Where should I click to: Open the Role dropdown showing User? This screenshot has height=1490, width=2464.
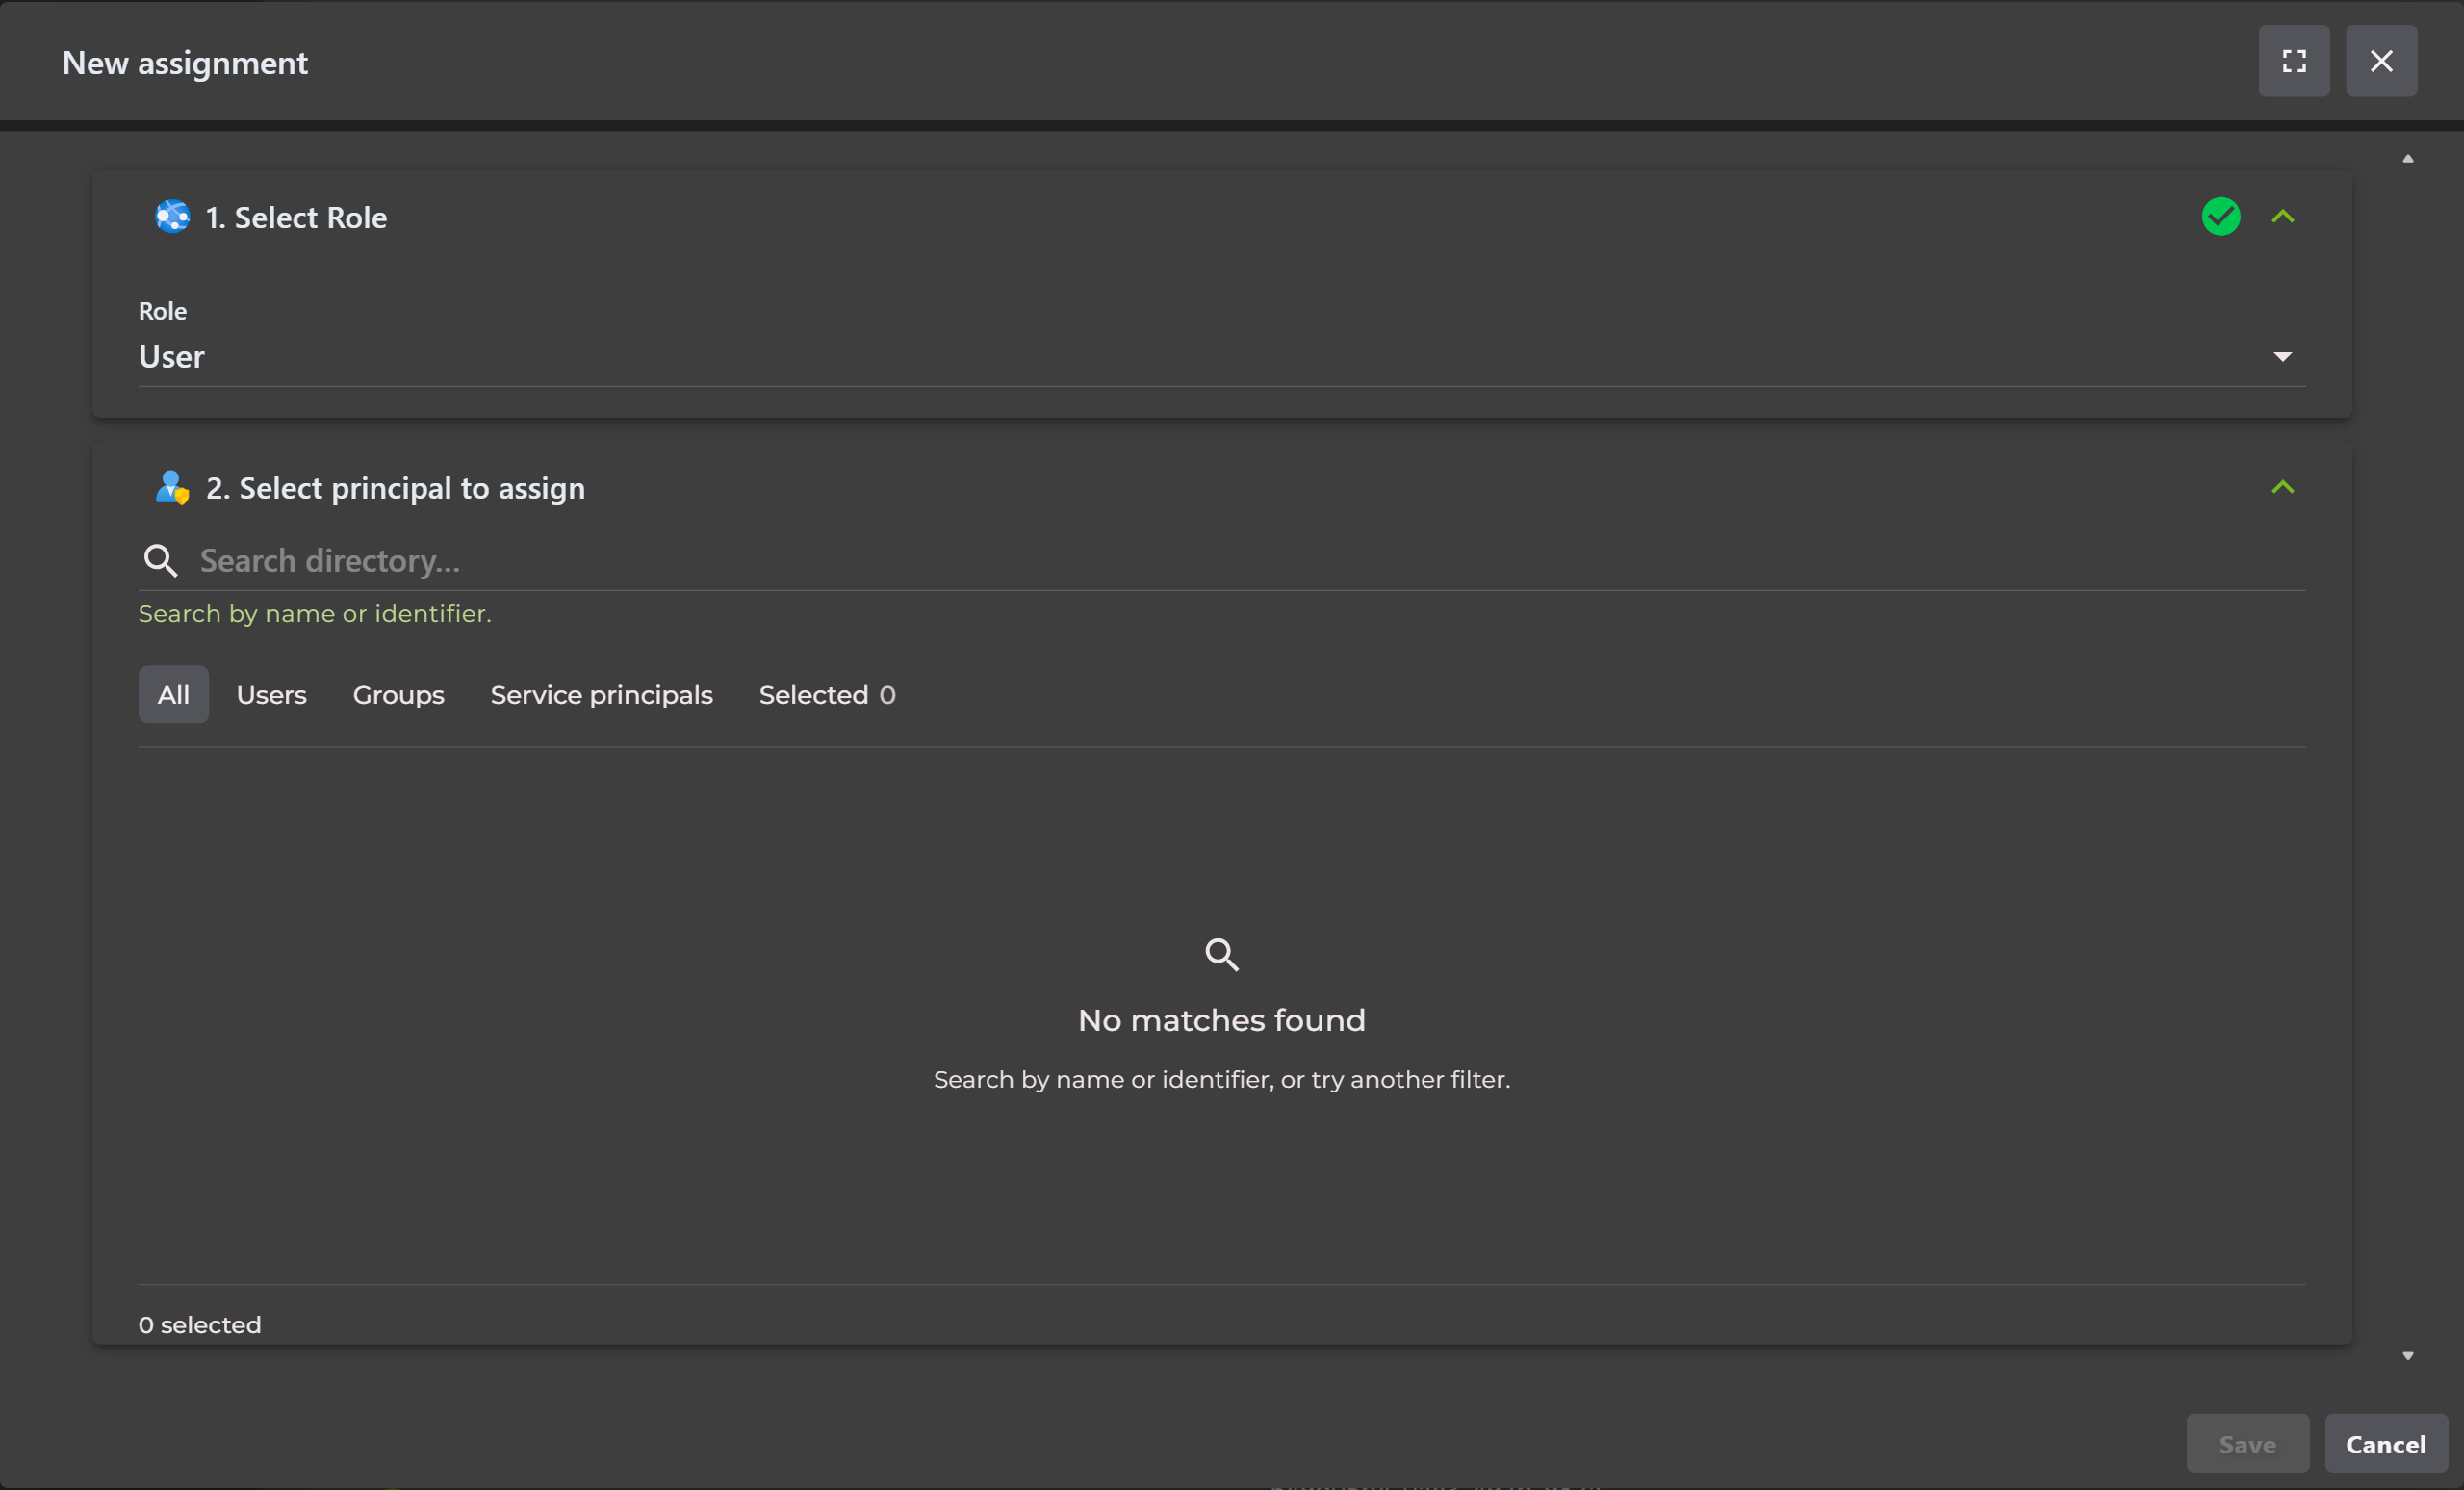(1221, 357)
